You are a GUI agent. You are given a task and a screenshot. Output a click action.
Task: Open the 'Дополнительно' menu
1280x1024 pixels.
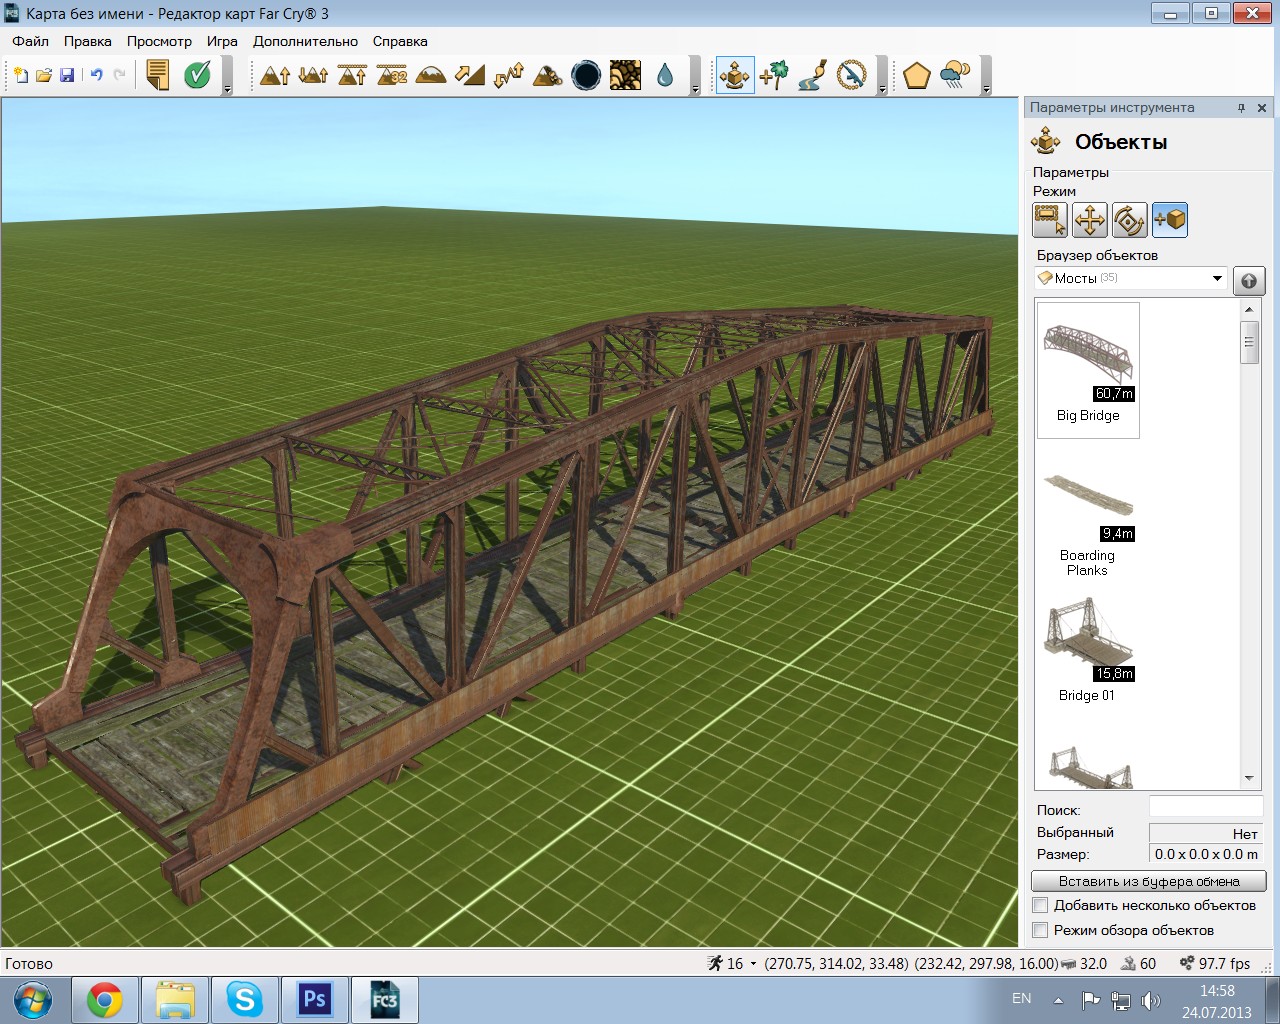(x=305, y=41)
